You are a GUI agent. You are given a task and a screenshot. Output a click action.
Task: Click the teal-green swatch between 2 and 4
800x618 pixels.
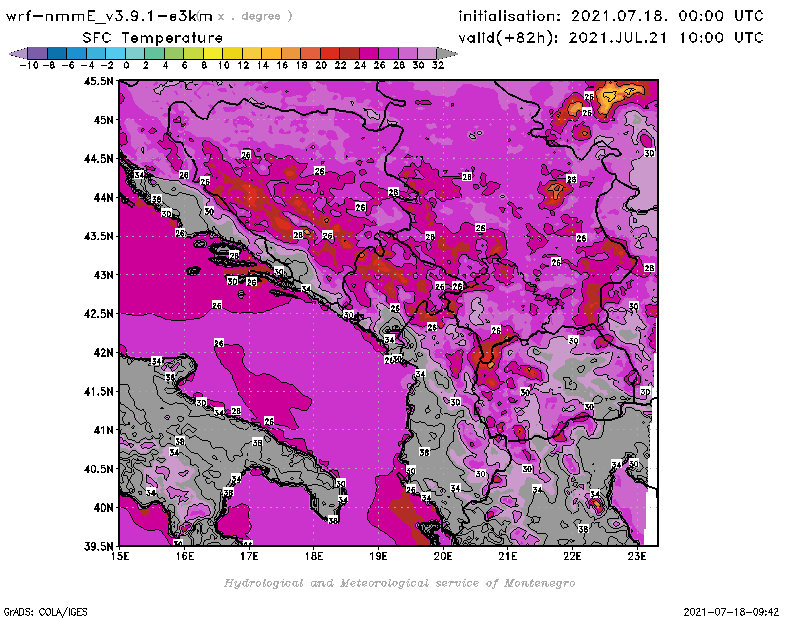click(x=155, y=53)
